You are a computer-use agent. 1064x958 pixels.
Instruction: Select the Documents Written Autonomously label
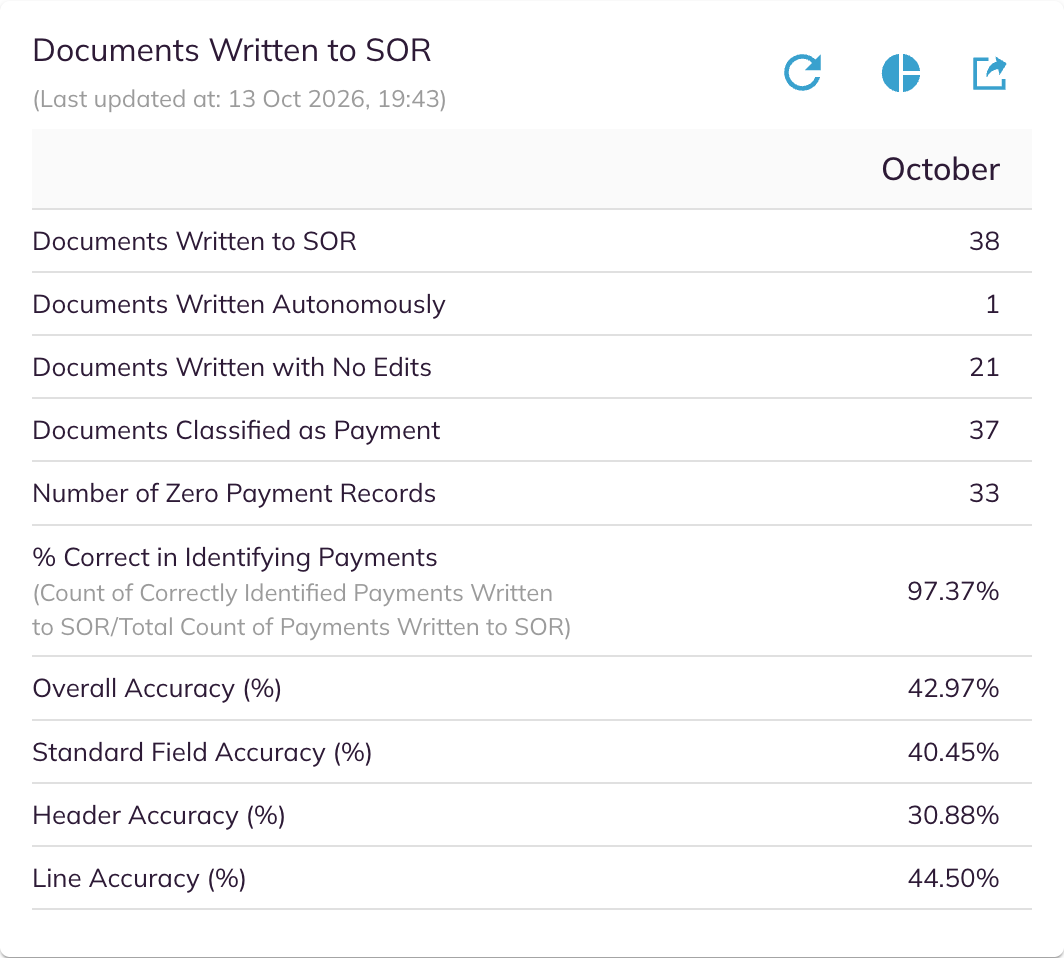(239, 305)
